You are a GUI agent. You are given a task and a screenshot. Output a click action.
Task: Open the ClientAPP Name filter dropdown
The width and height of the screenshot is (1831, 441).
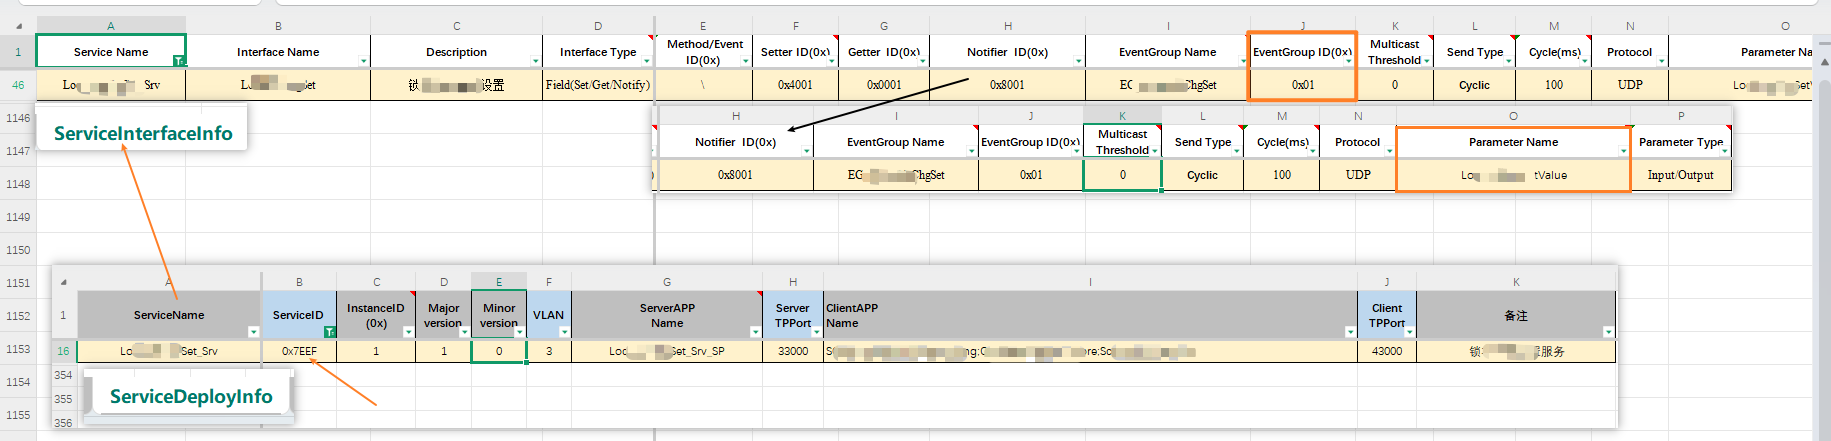tap(1350, 332)
